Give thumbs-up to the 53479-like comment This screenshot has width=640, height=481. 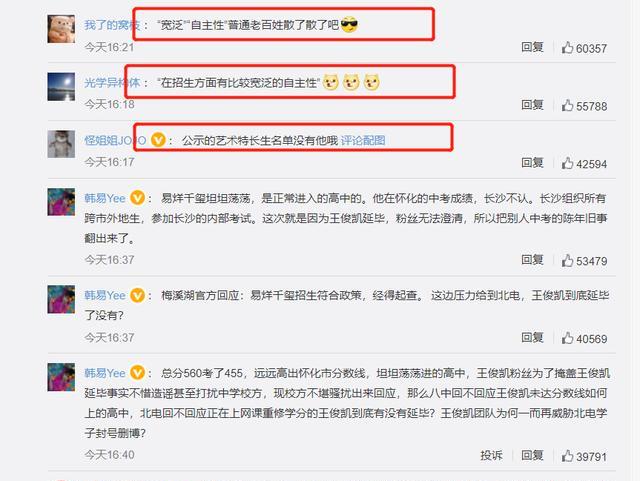[567, 261]
